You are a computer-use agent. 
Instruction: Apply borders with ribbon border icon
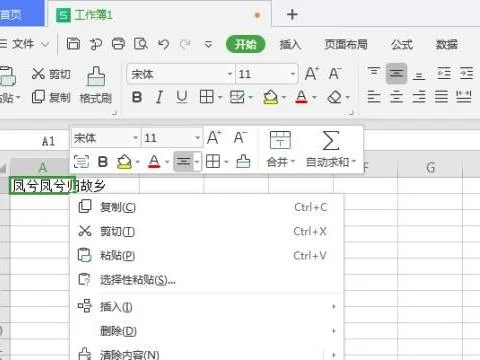(x=207, y=97)
